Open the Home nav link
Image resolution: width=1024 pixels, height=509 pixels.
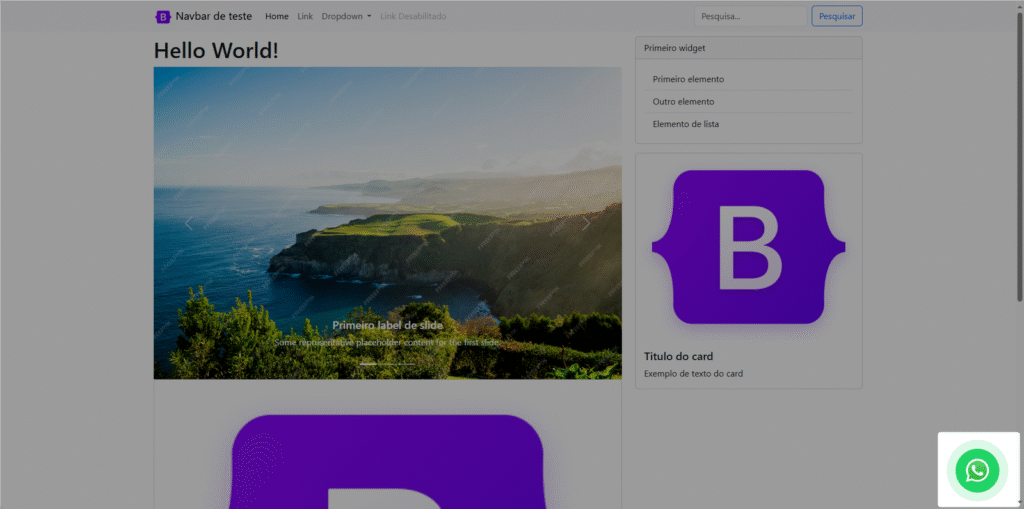coord(277,16)
